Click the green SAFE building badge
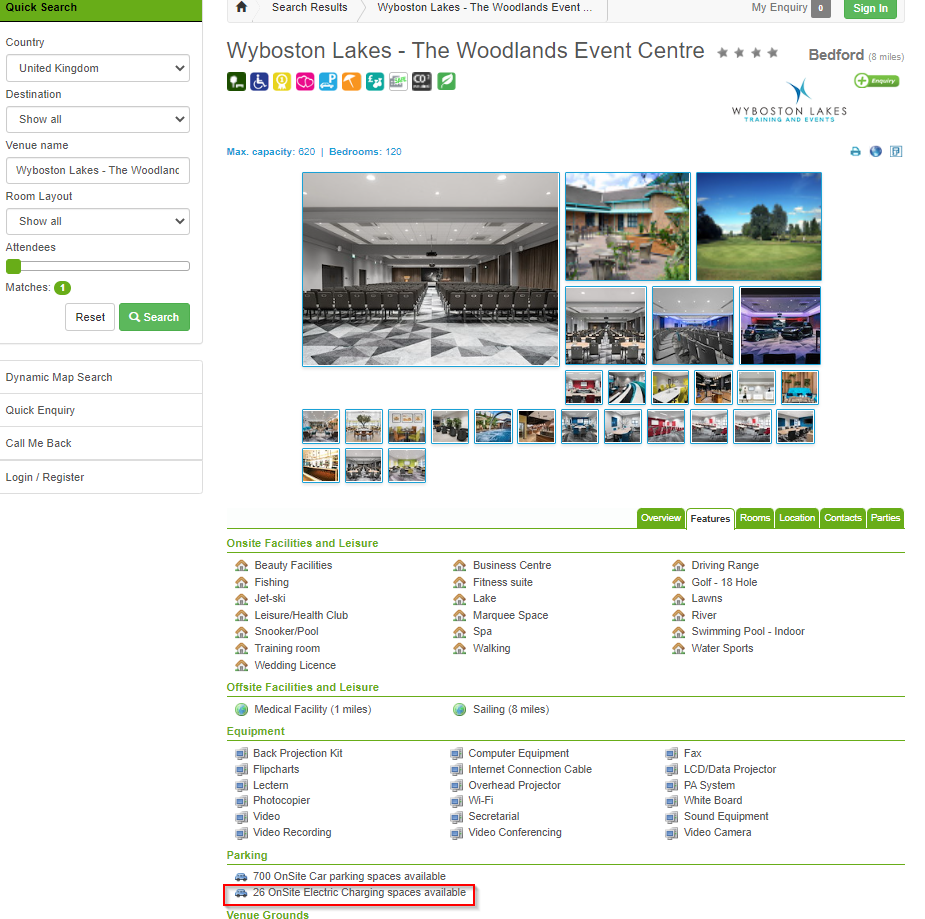 tap(398, 81)
